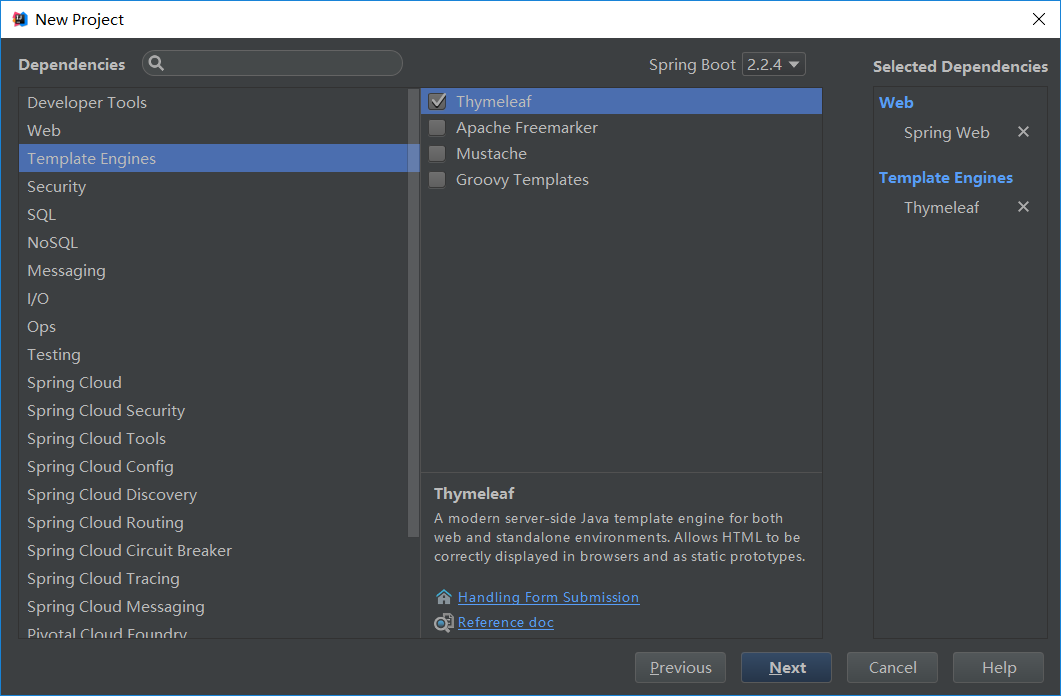The width and height of the screenshot is (1061, 696).
Task: Select the Developer Tools category
Action: click(214, 102)
